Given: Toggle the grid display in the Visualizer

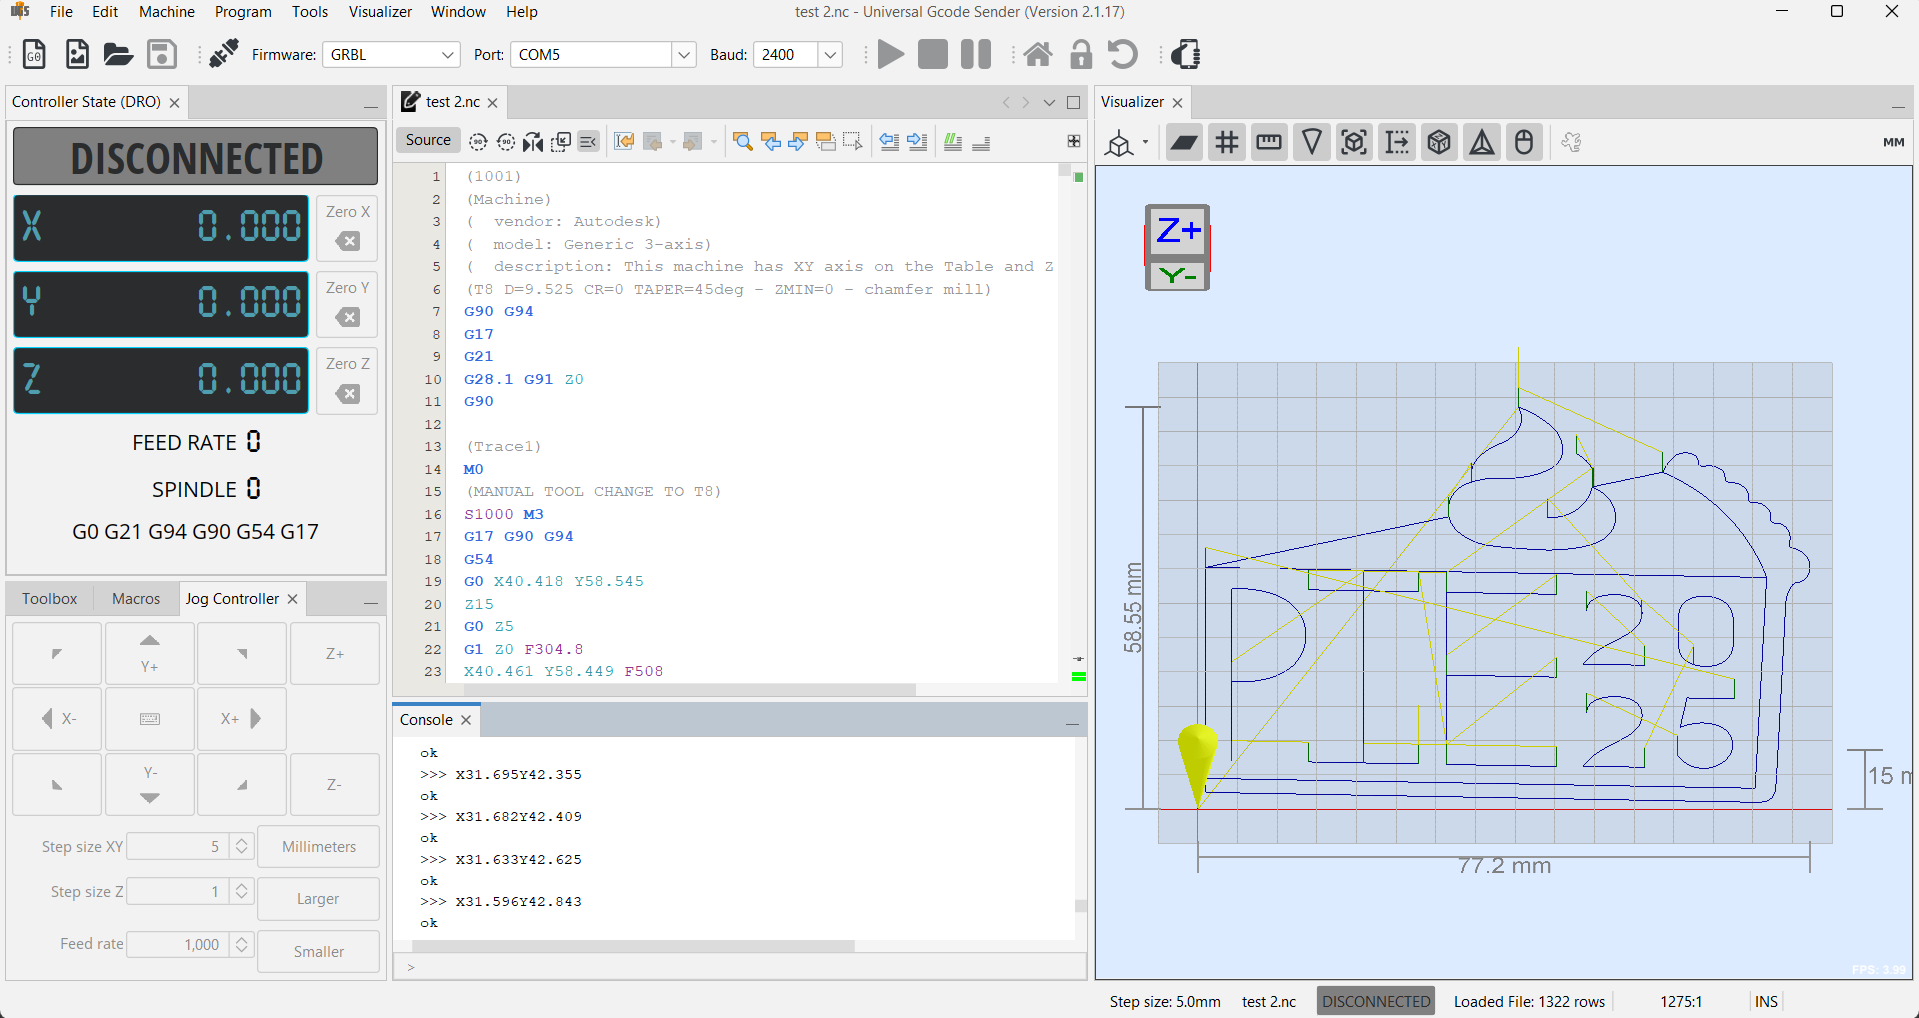Looking at the screenshot, I should 1226,142.
